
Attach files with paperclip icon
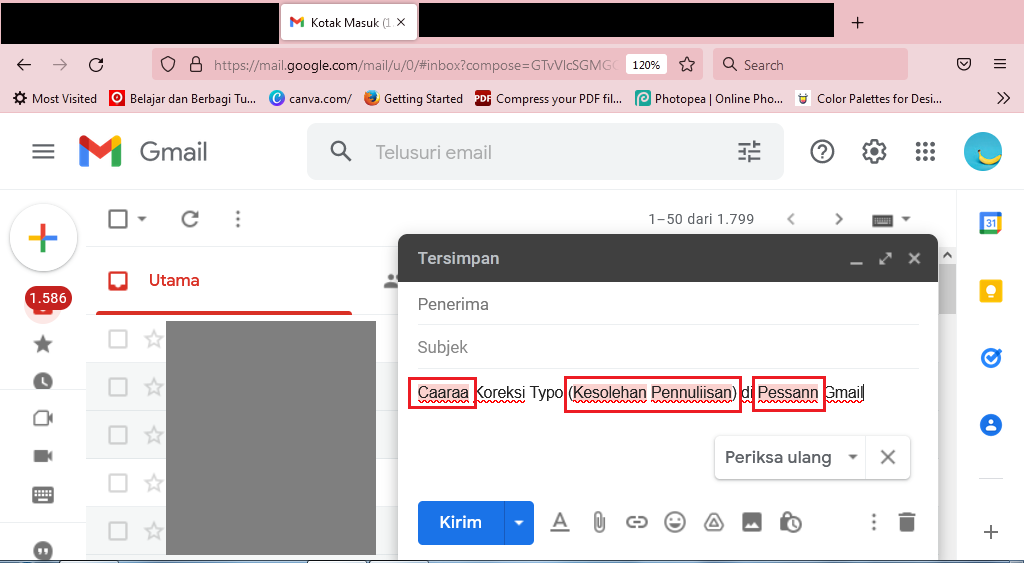(x=598, y=522)
